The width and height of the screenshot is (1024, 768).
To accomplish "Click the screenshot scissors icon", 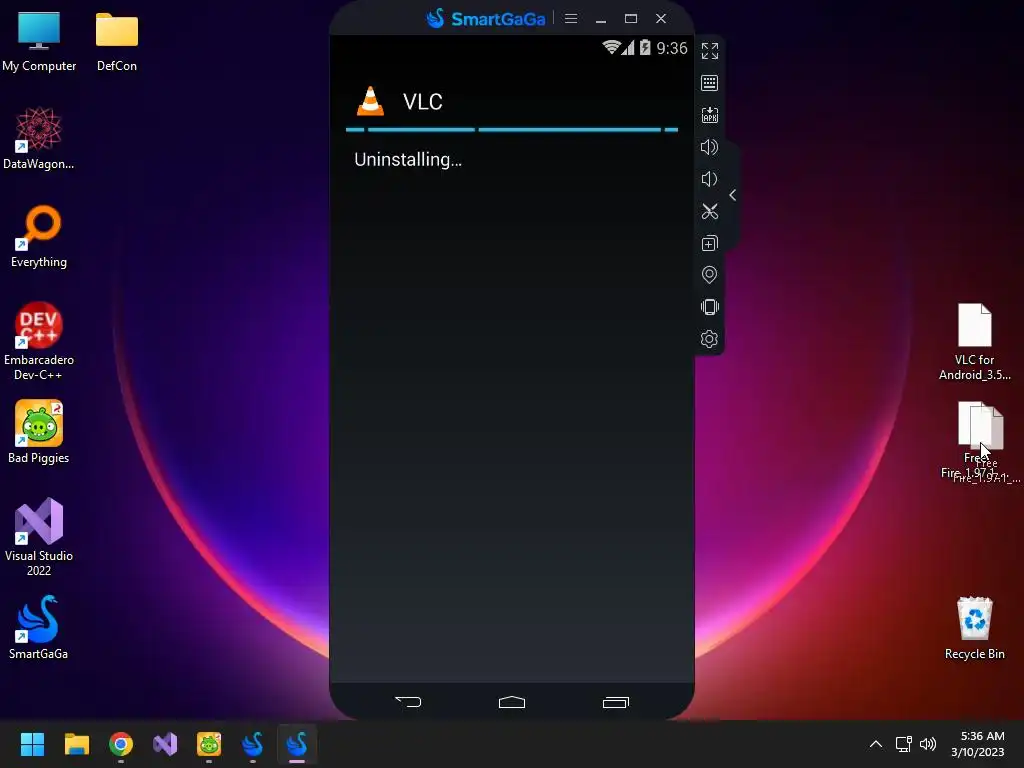I will 709,211.
